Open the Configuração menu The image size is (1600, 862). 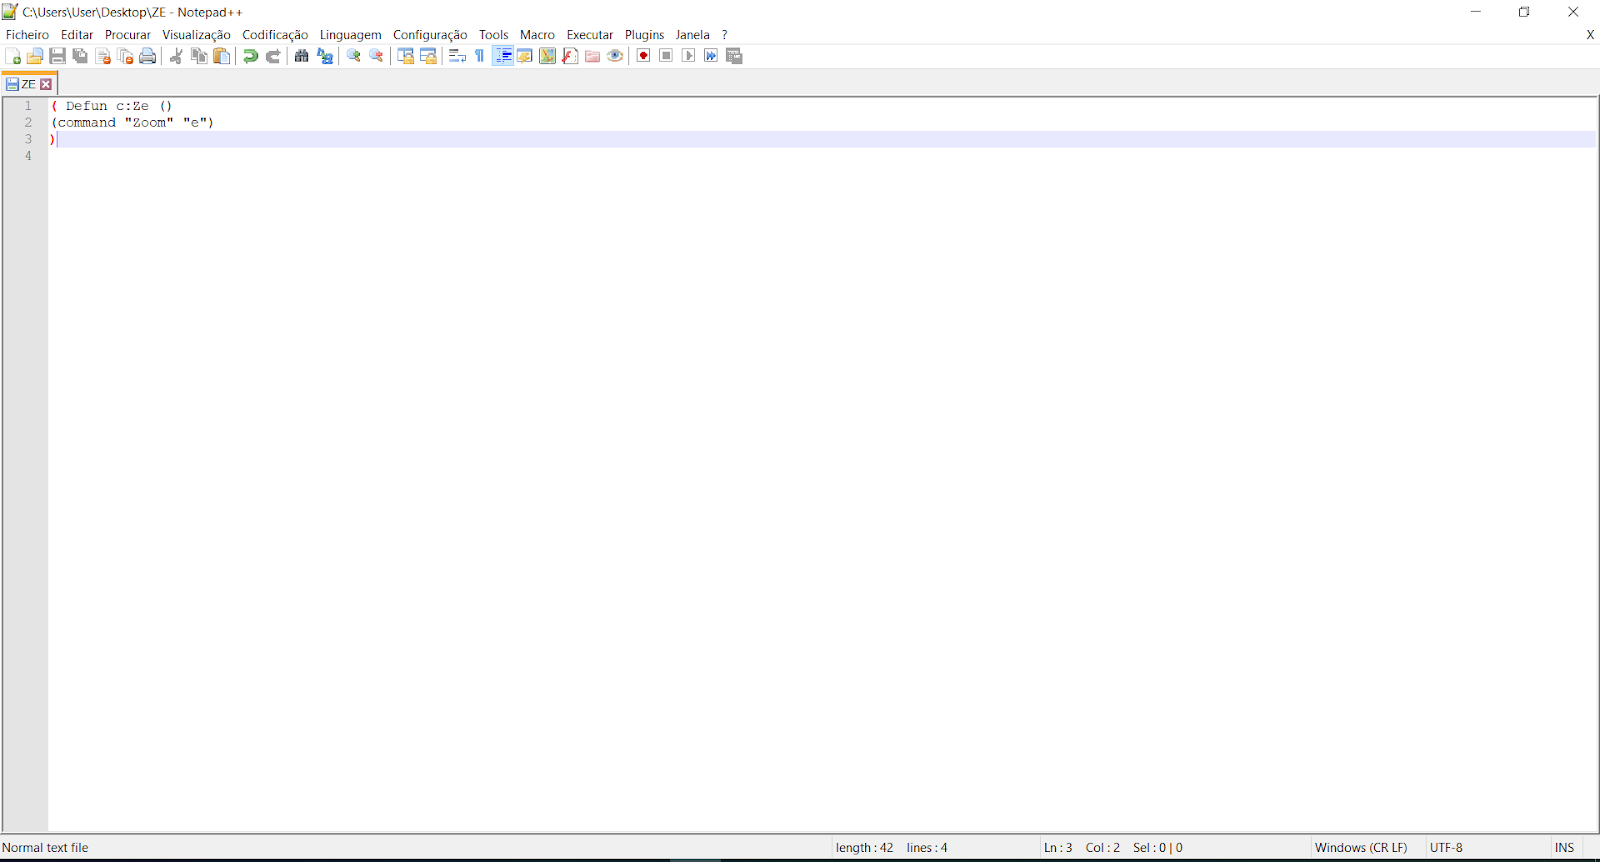pos(430,35)
